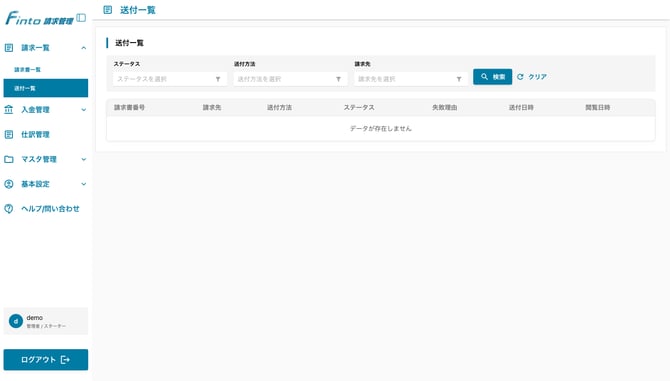
Task: Click the magnifier icon in search button
Action: (x=484, y=77)
